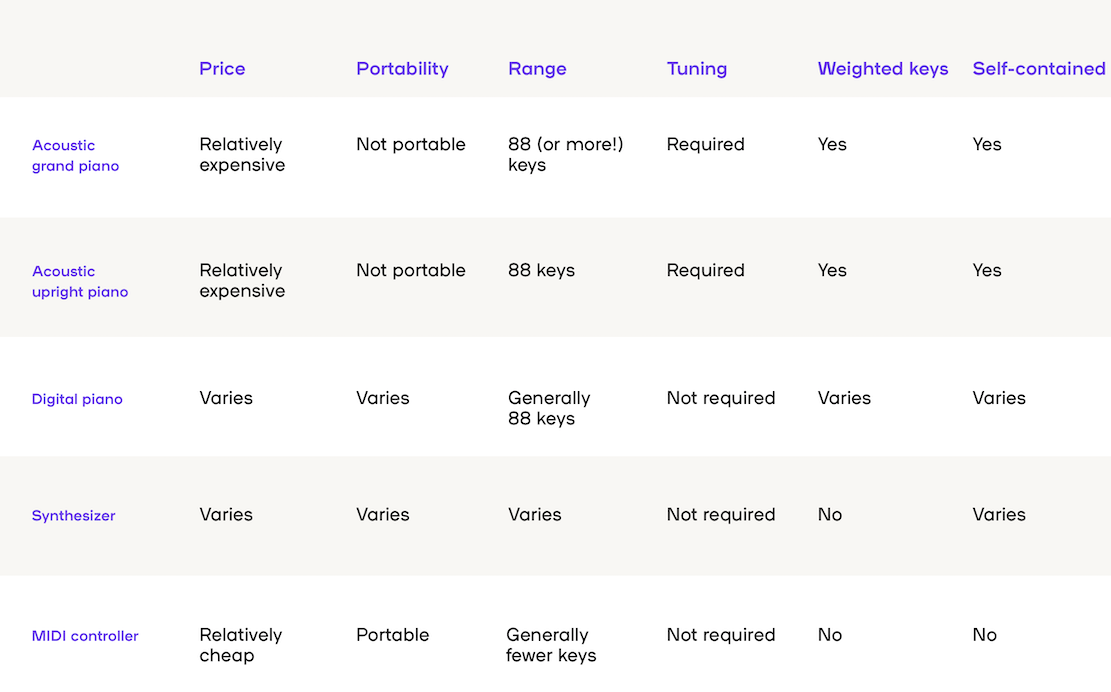1111x692 pixels.
Task: Open the MIDI controller row label
Action: [85, 636]
